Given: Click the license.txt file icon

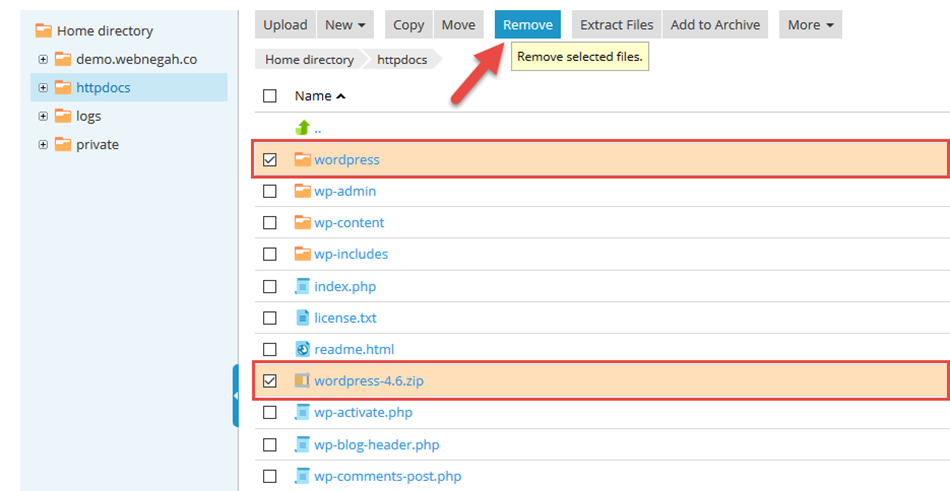Looking at the screenshot, I should [x=303, y=318].
